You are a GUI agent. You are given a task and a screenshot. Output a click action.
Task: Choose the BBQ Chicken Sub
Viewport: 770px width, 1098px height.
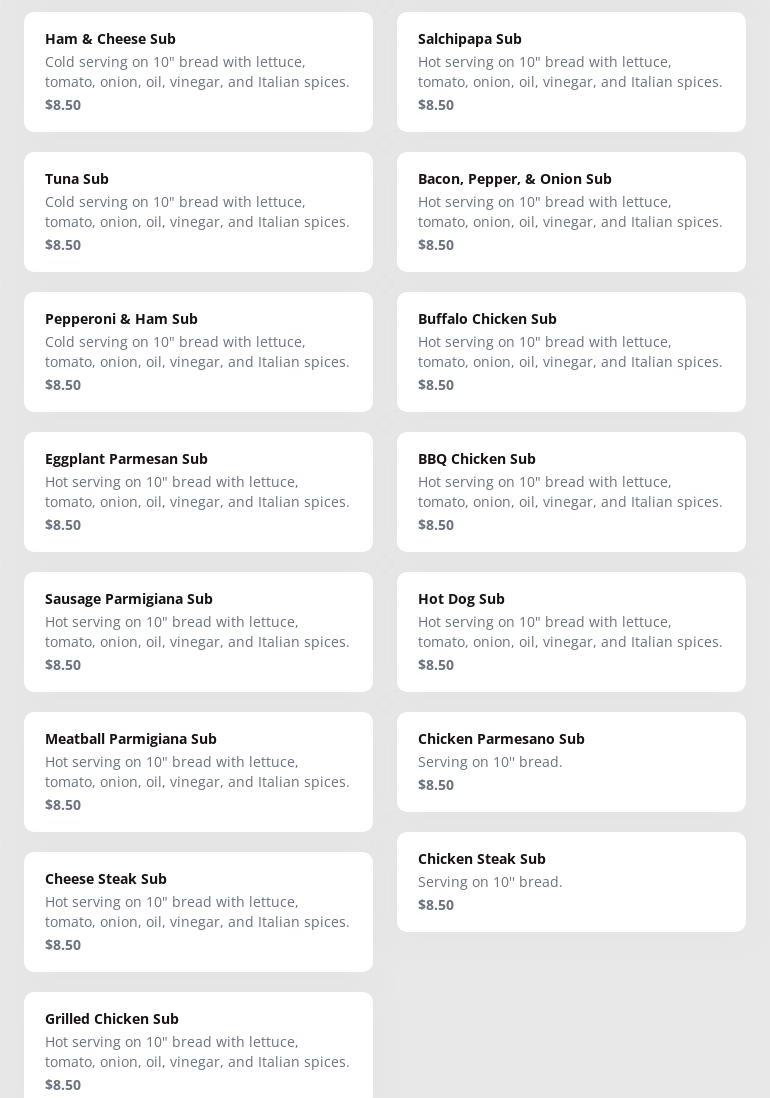(x=571, y=492)
